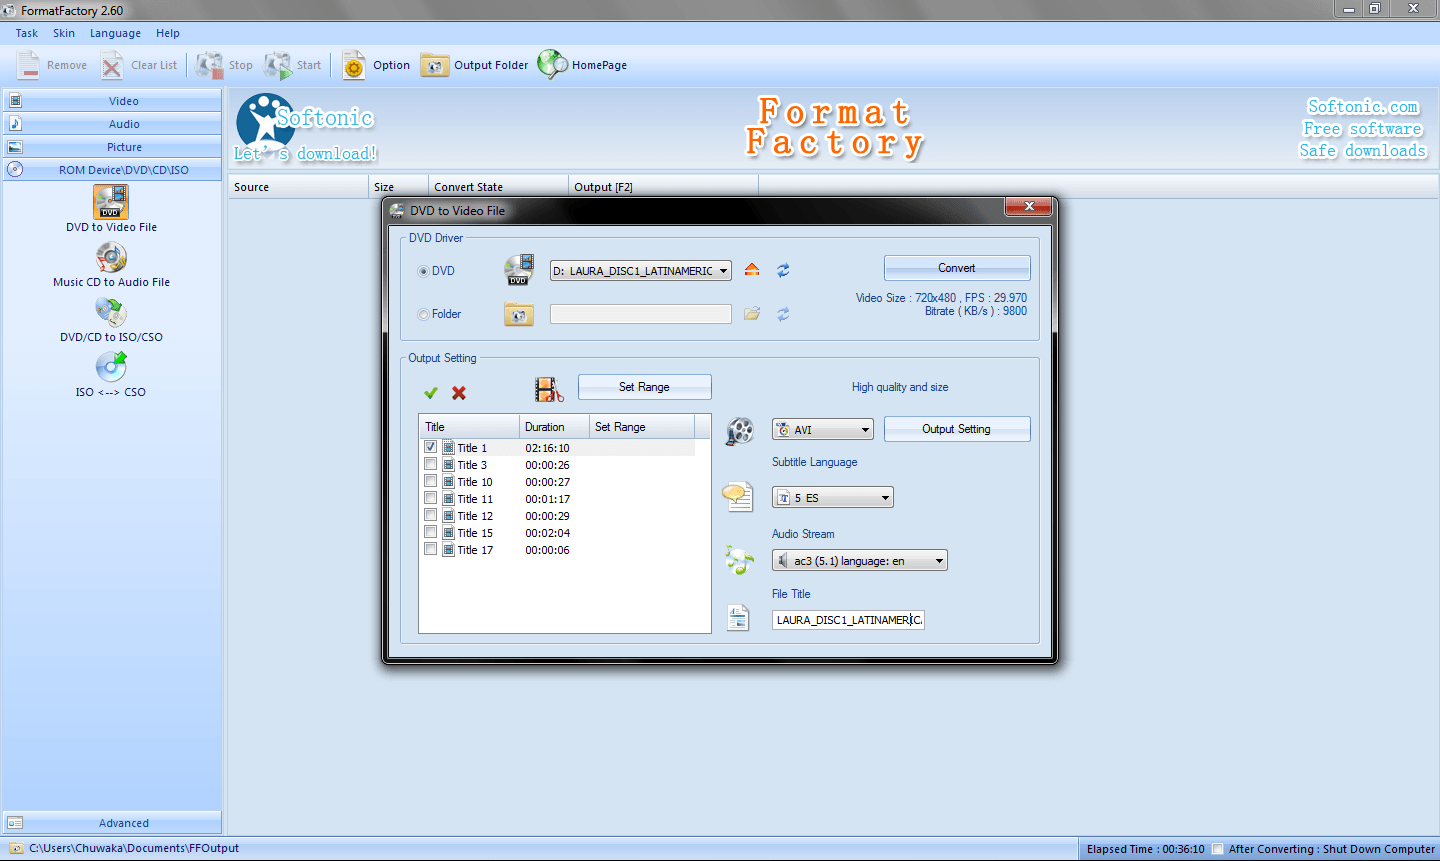Open the Option gear icon
Viewport: 1440px width, 861px height.
(354, 66)
